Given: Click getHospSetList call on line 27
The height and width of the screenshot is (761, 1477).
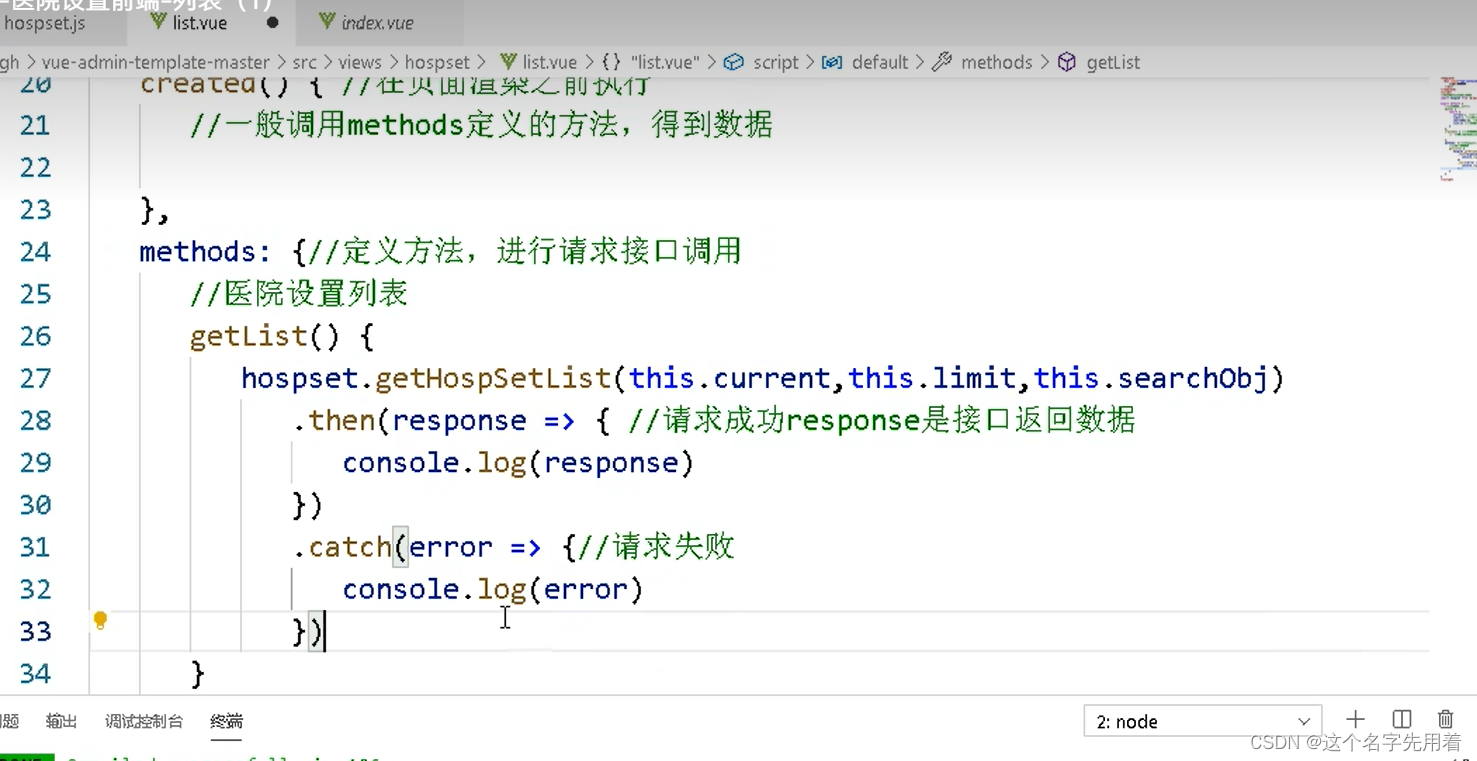Looking at the screenshot, I should [x=492, y=378].
